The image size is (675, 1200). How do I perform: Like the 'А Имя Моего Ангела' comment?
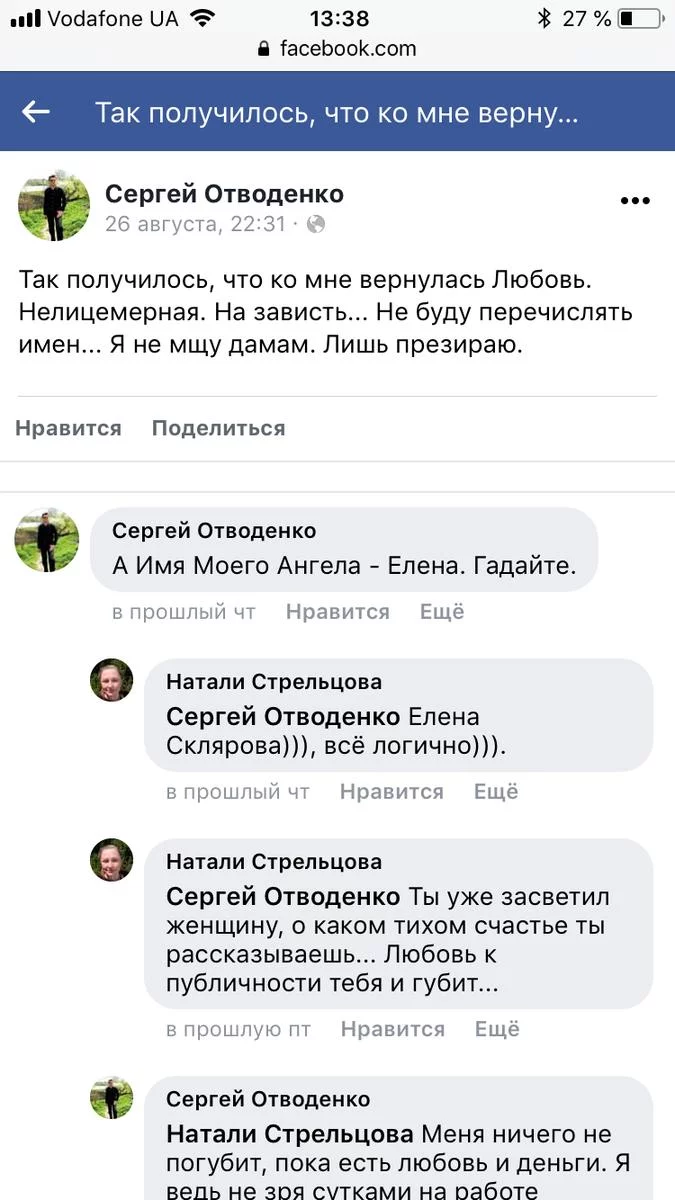coord(337,612)
